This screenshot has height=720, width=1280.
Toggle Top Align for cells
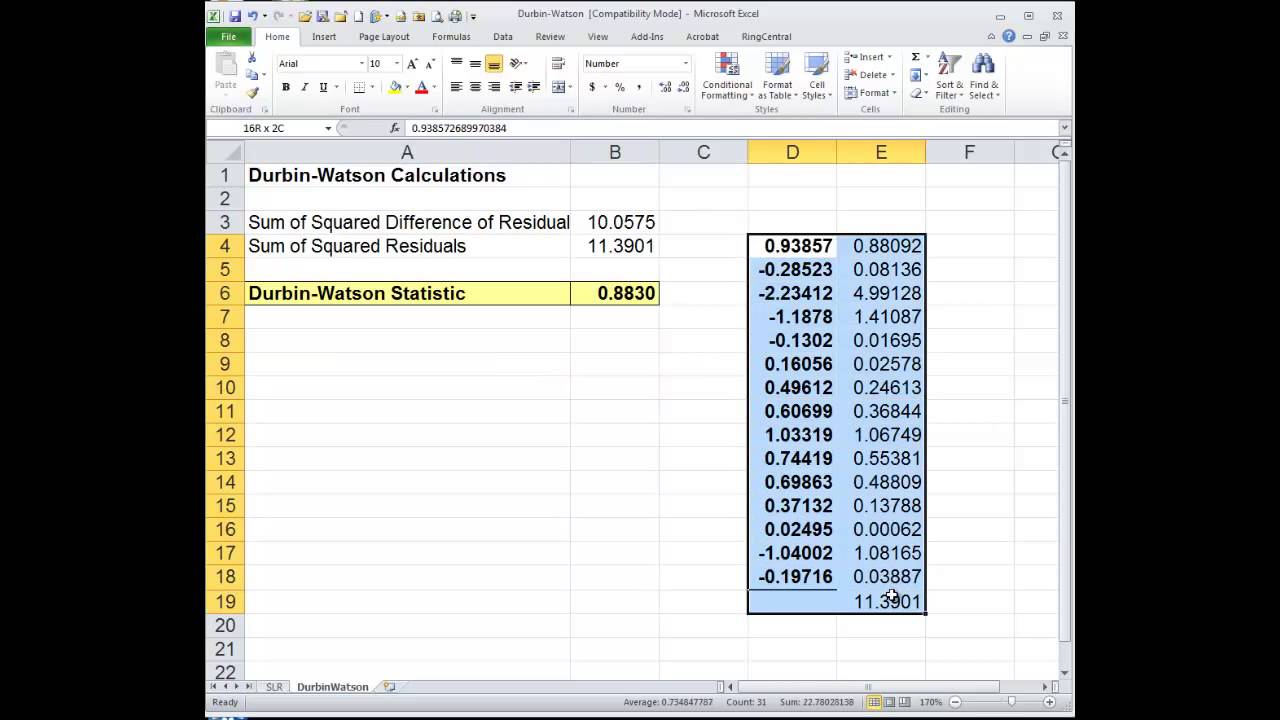(x=456, y=63)
